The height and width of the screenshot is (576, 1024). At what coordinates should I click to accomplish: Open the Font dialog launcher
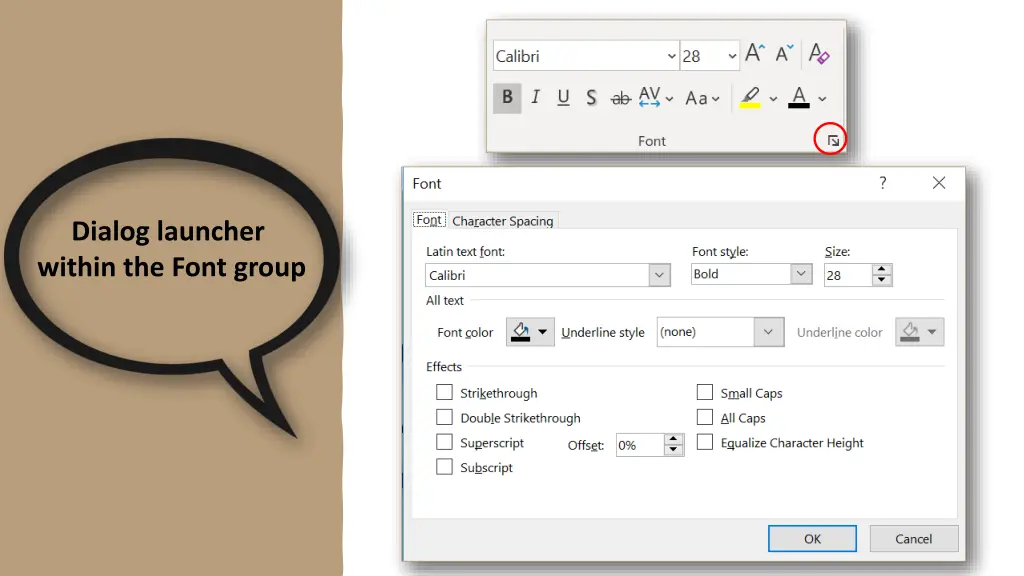coord(833,140)
